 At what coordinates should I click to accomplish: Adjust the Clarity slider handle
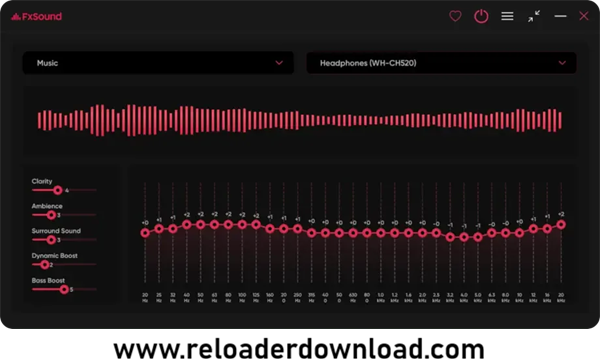point(58,190)
